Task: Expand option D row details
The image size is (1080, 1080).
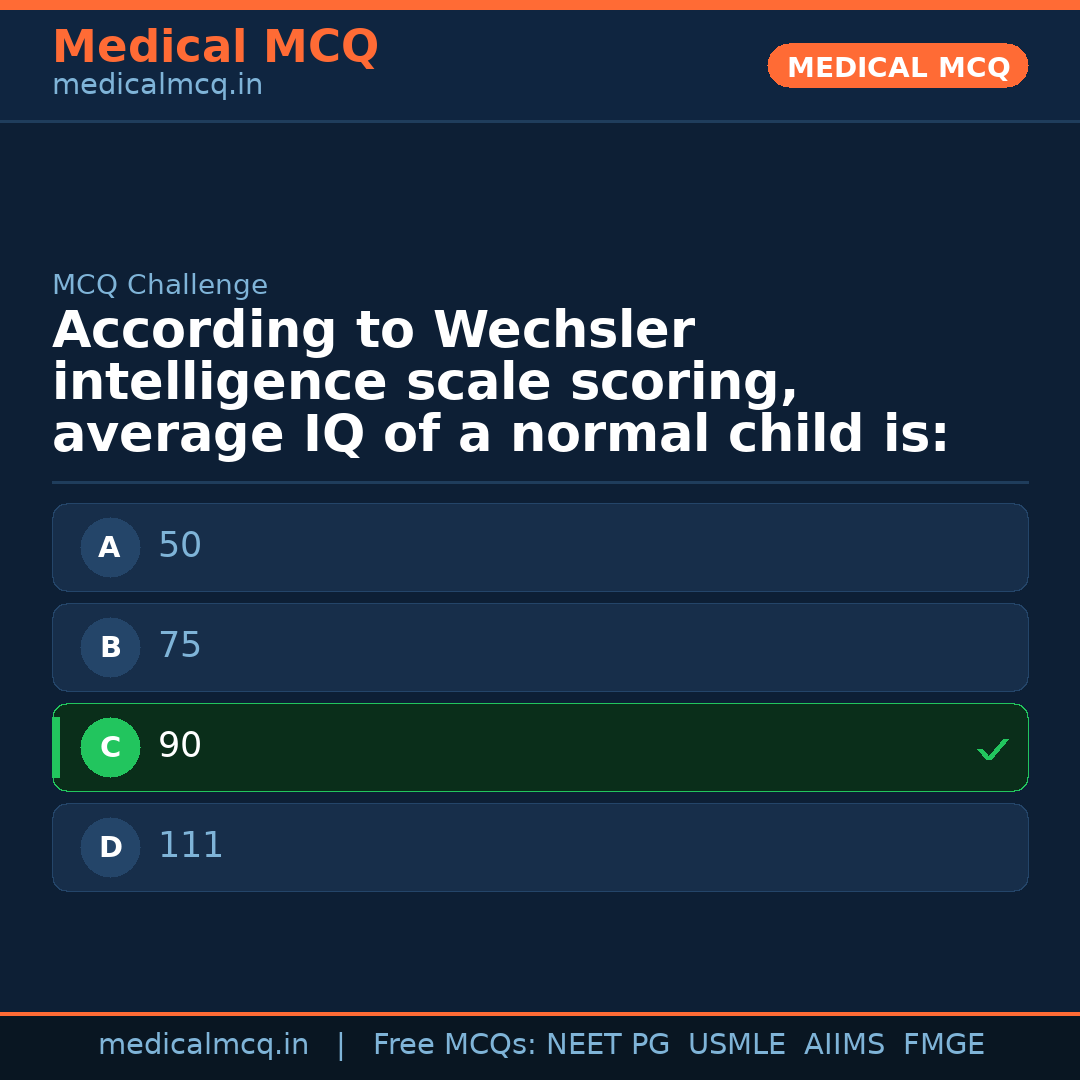Action: [x=540, y=847]
